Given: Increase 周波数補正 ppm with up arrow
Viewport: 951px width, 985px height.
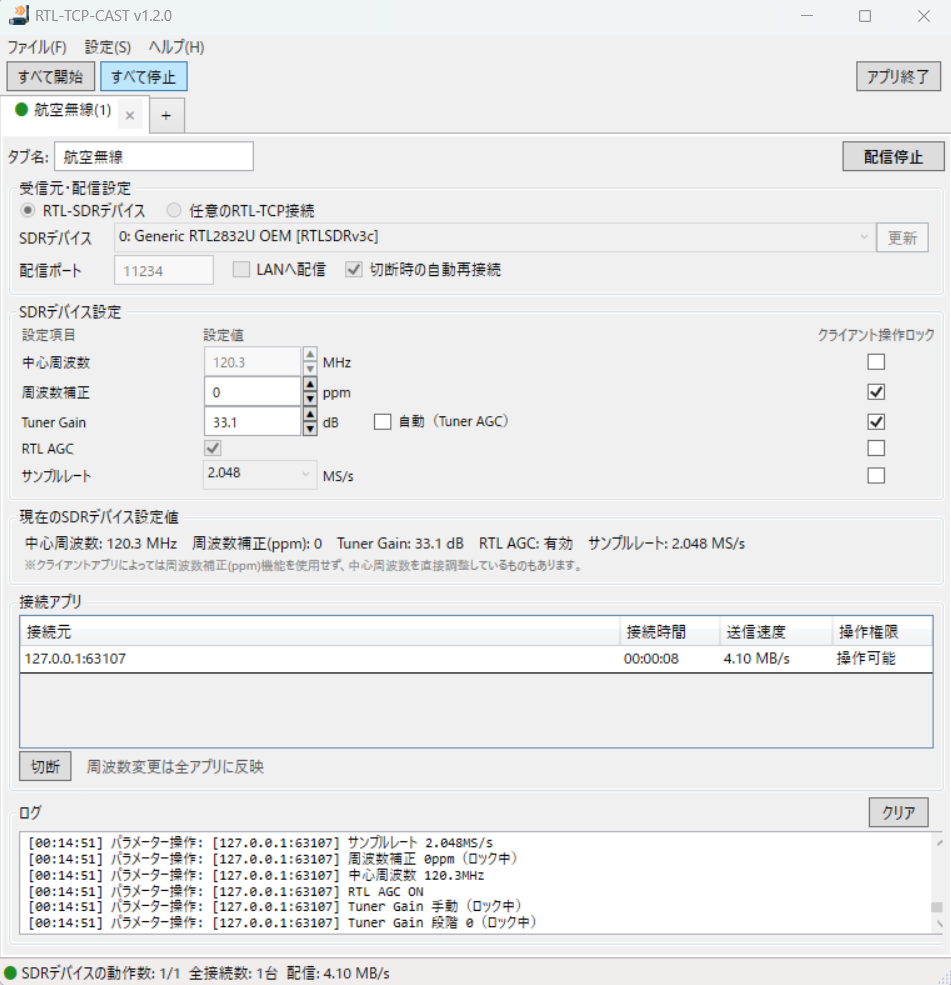Looking at the screenshot, I should click(310, 384).
